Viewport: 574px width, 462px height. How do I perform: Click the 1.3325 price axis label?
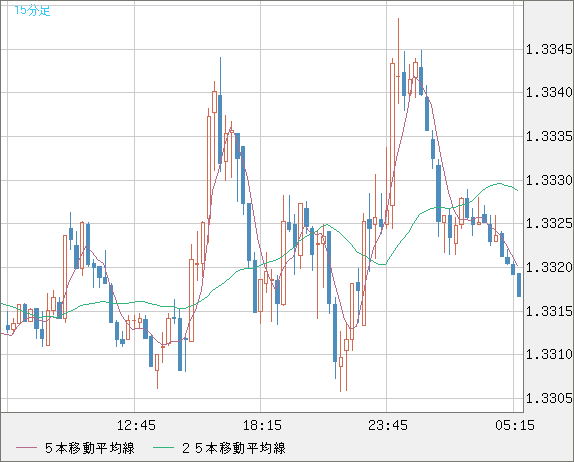click(549, 223)
